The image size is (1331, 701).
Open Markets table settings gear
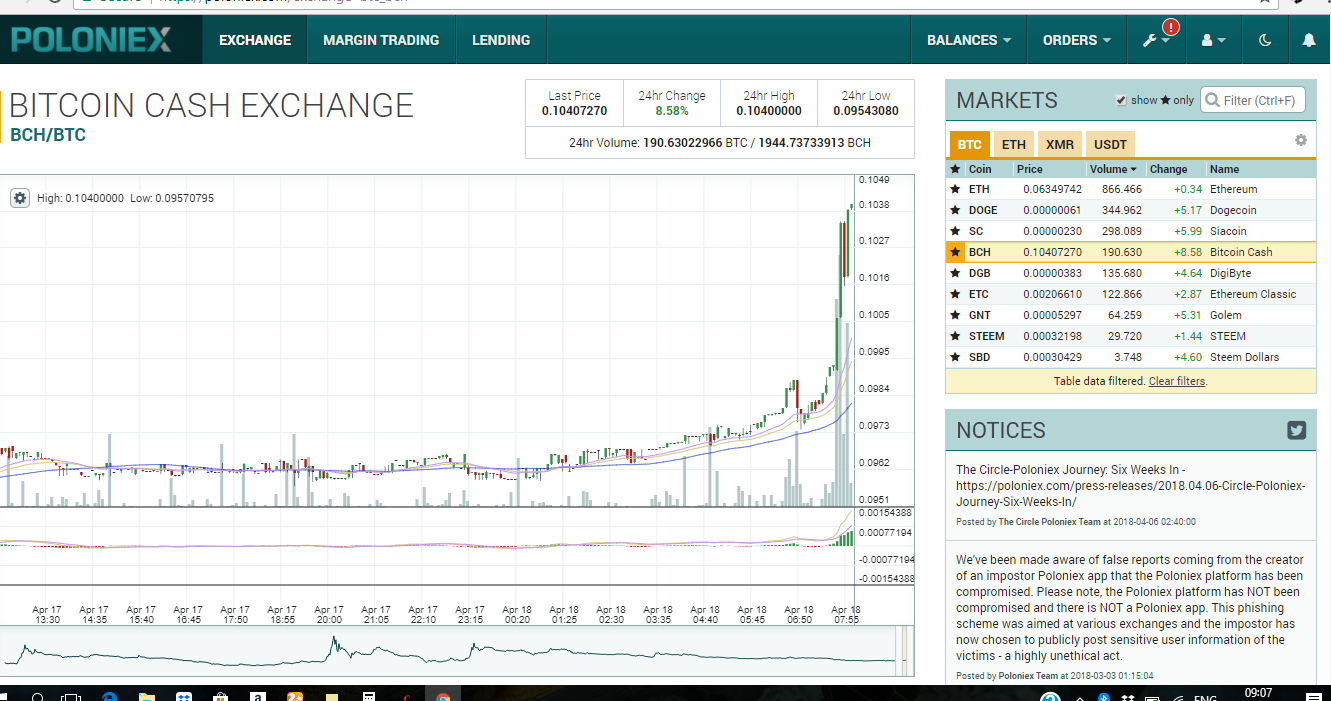(1300, 141)
